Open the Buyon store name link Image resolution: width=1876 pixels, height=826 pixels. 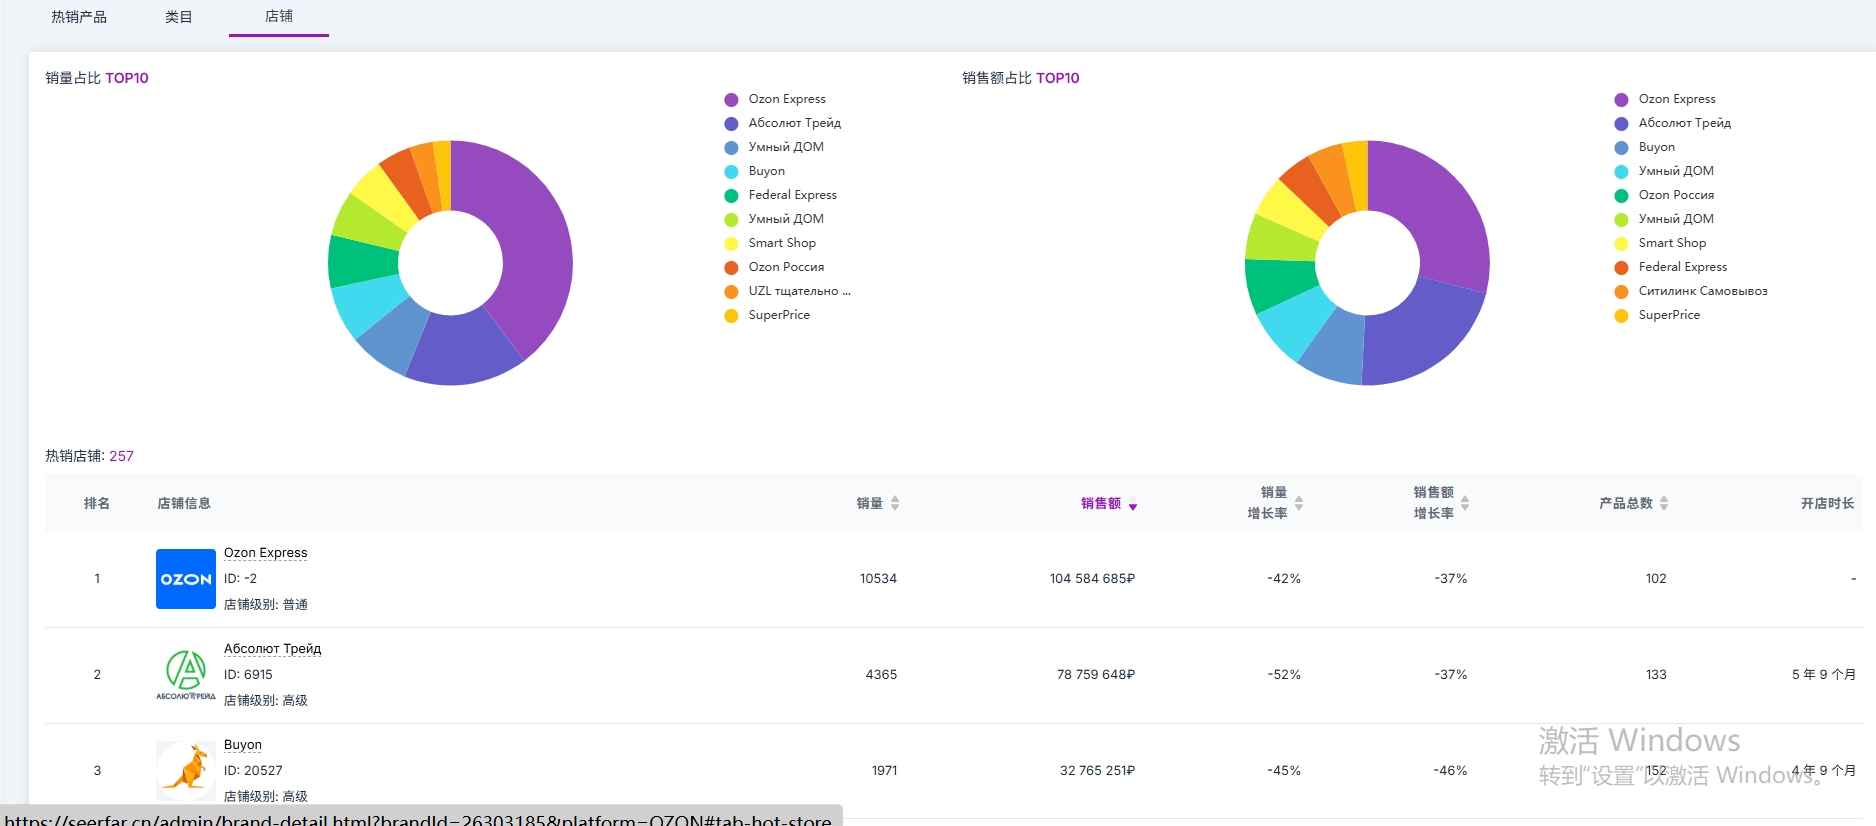coord(243,745)
